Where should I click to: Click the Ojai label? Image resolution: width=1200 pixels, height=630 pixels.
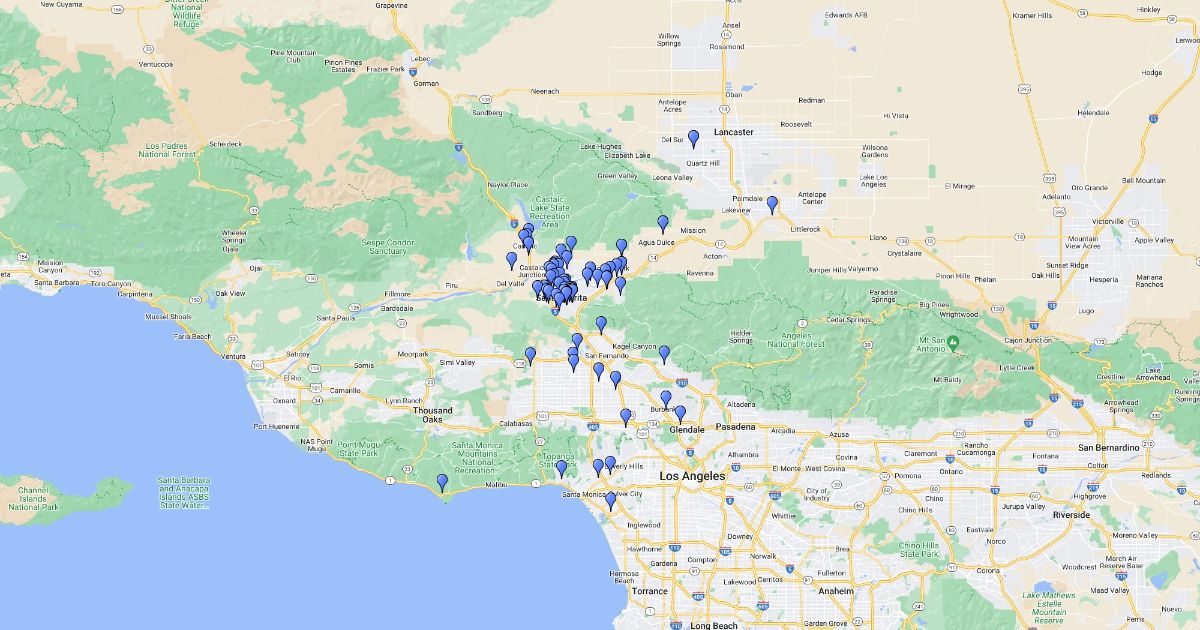click(257, 268)
